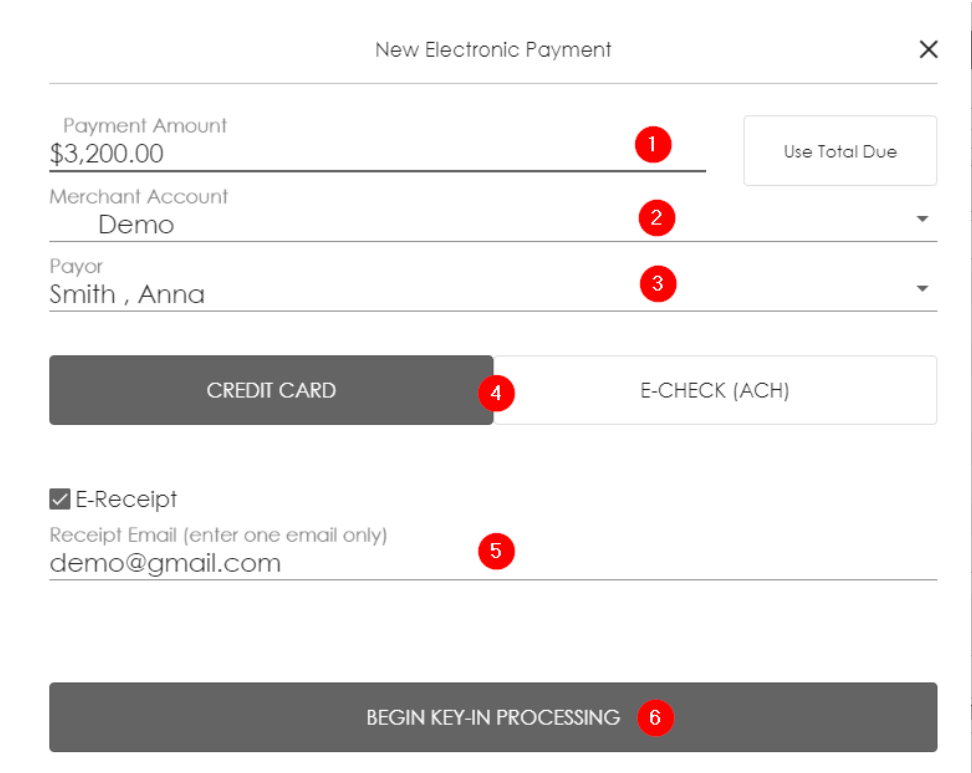Click the red number 2 marker
This screenshot has width=972, height=773.
(x=656, y=217)
